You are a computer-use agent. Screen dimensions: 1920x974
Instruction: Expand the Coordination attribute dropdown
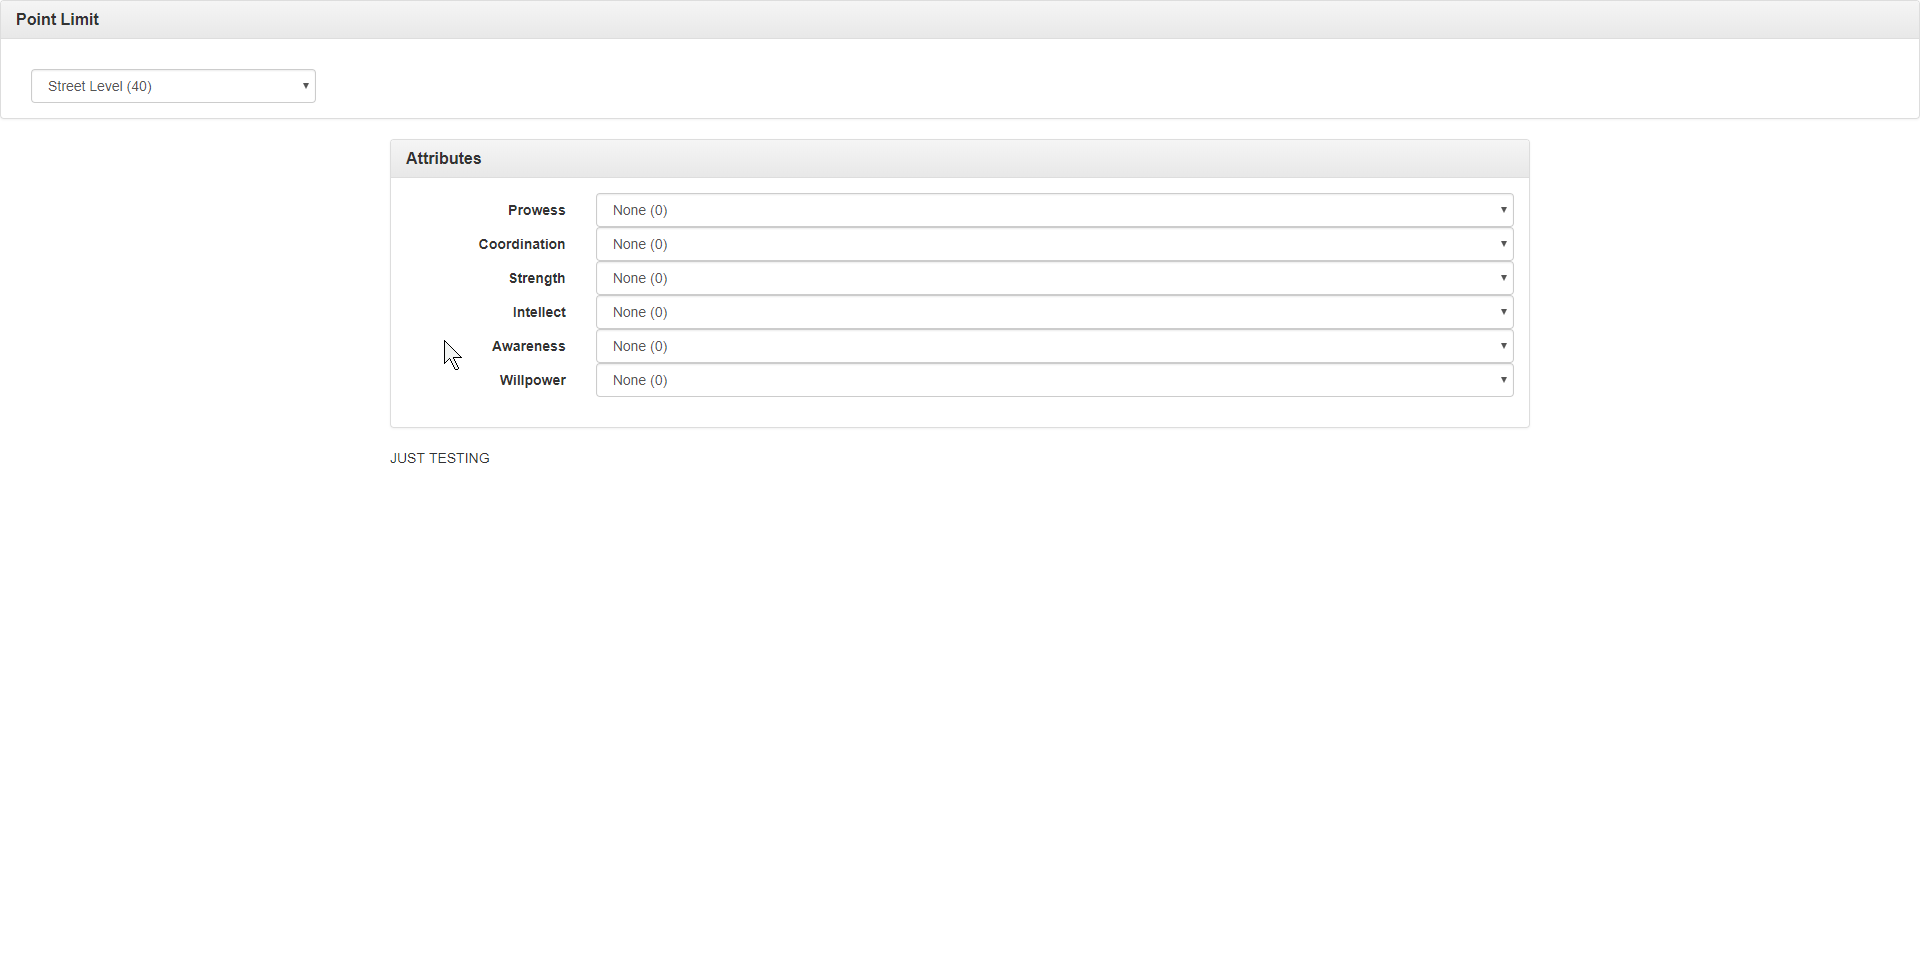pyautogui.click(x=1054, y=244)
